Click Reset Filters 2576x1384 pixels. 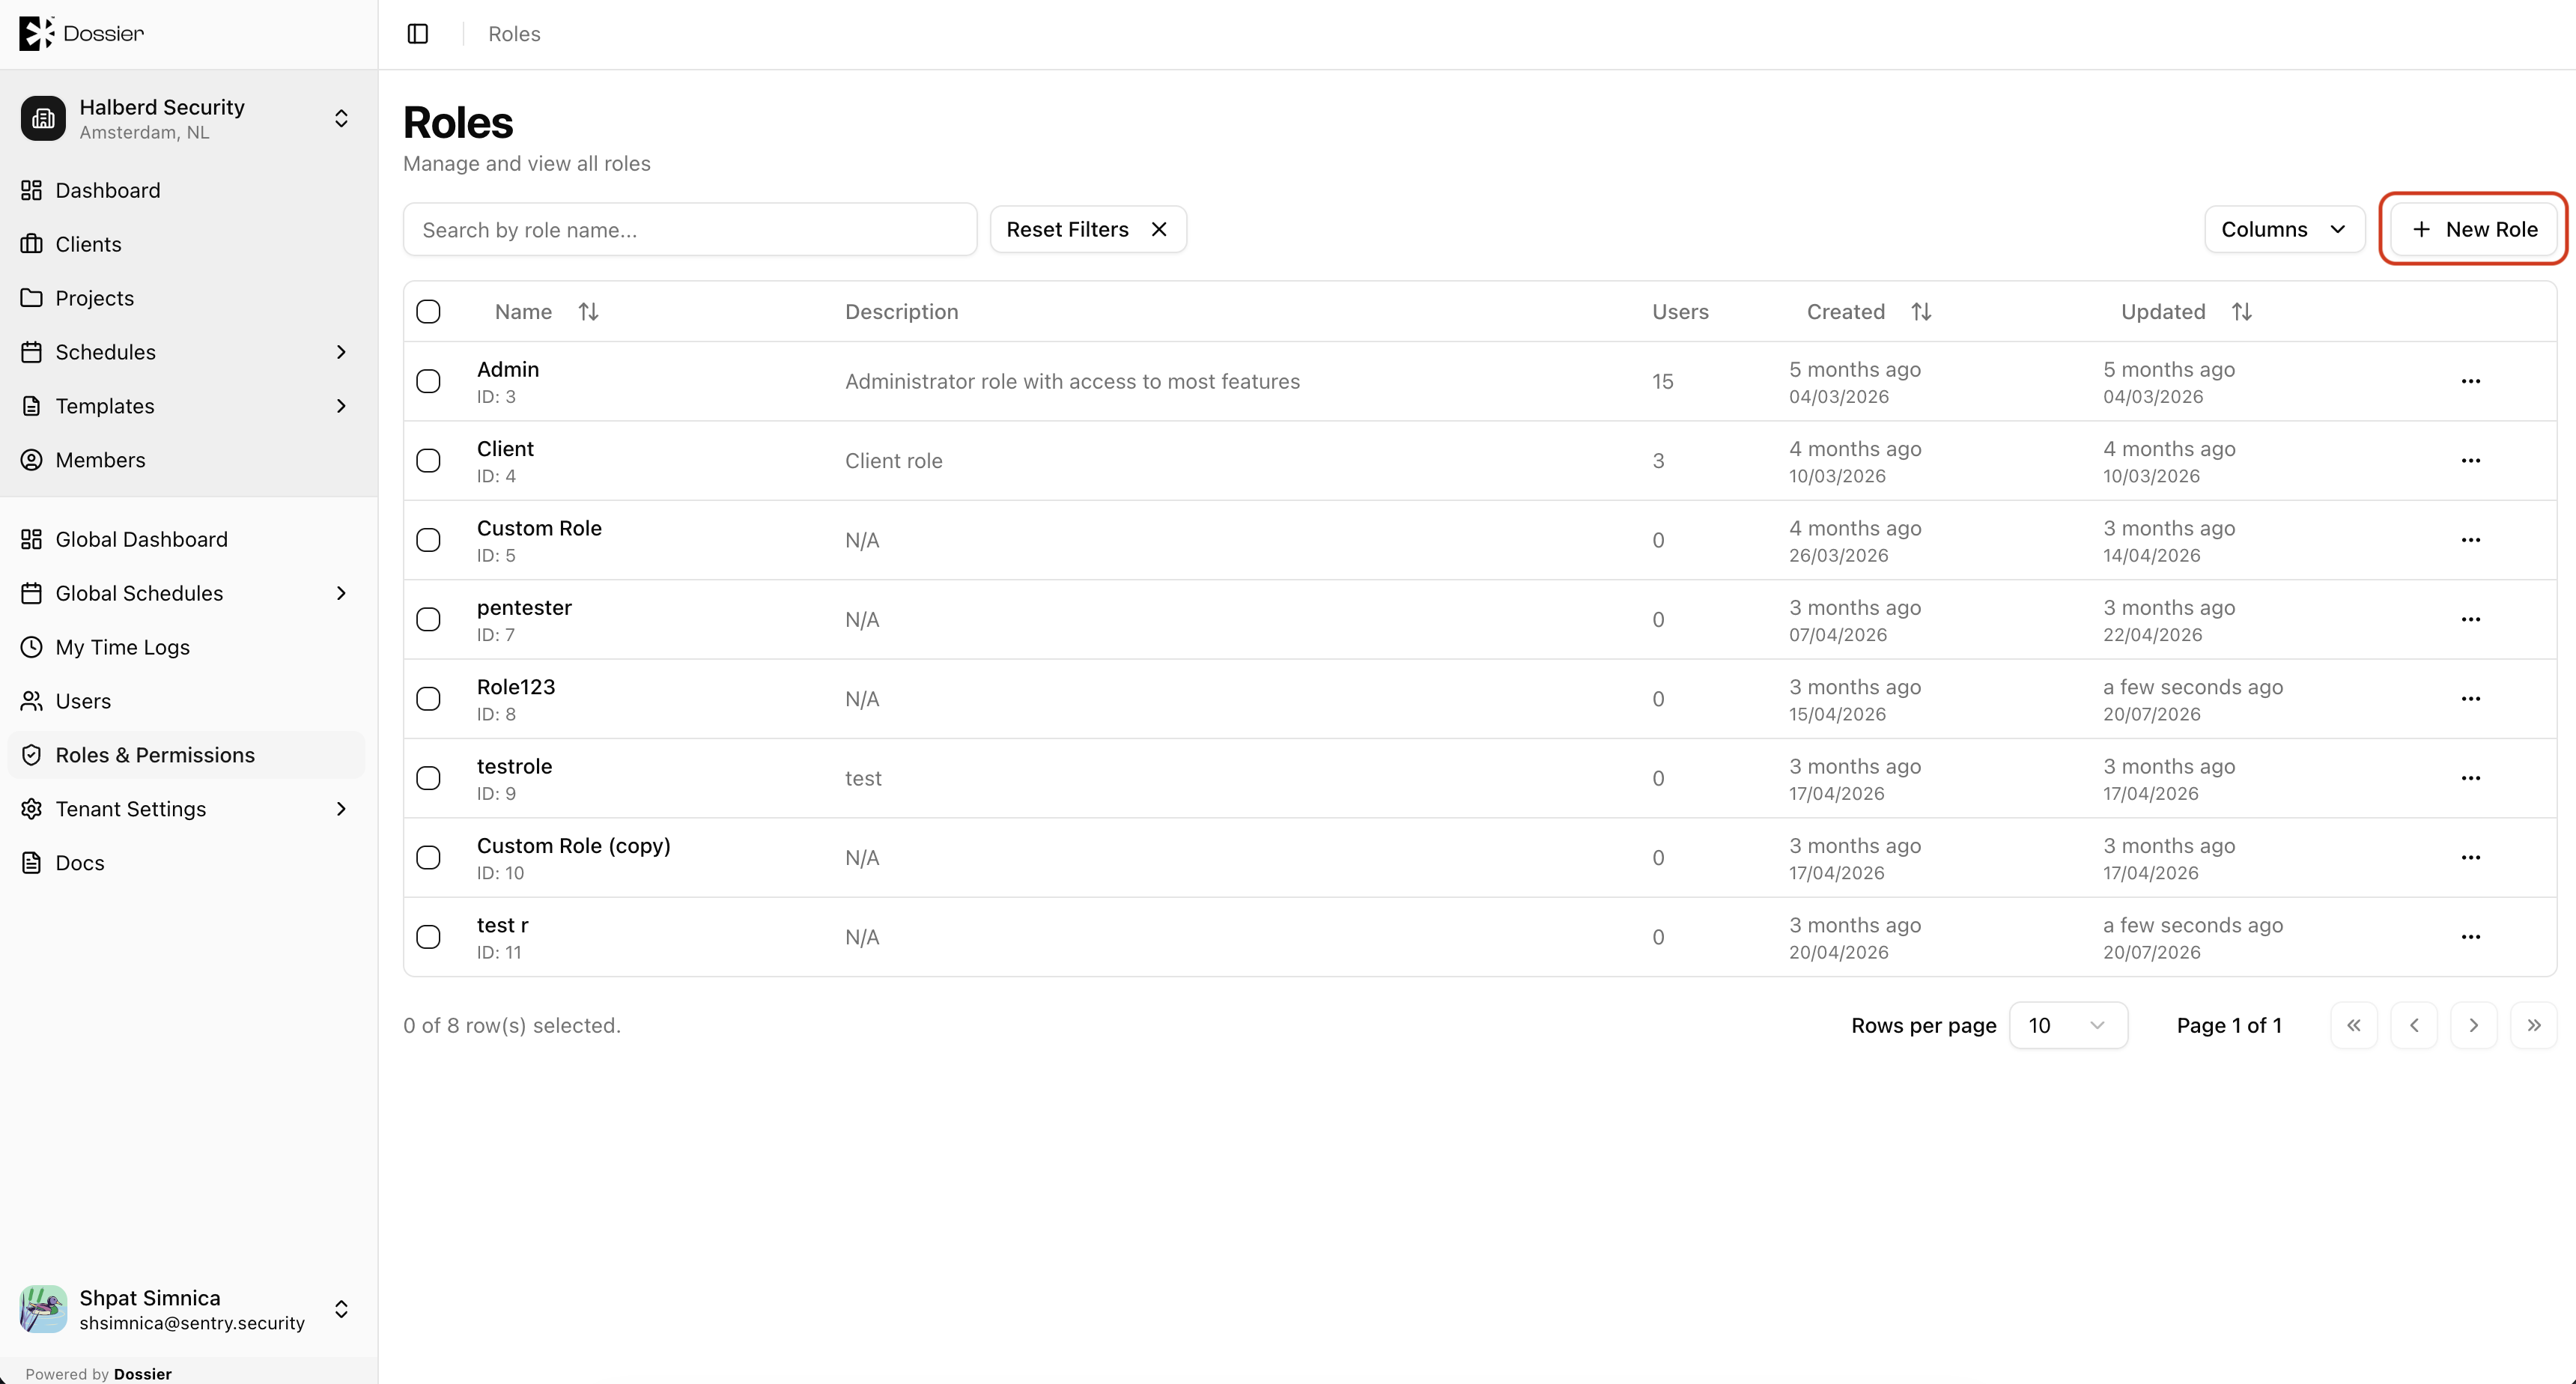pos(1088,229)
